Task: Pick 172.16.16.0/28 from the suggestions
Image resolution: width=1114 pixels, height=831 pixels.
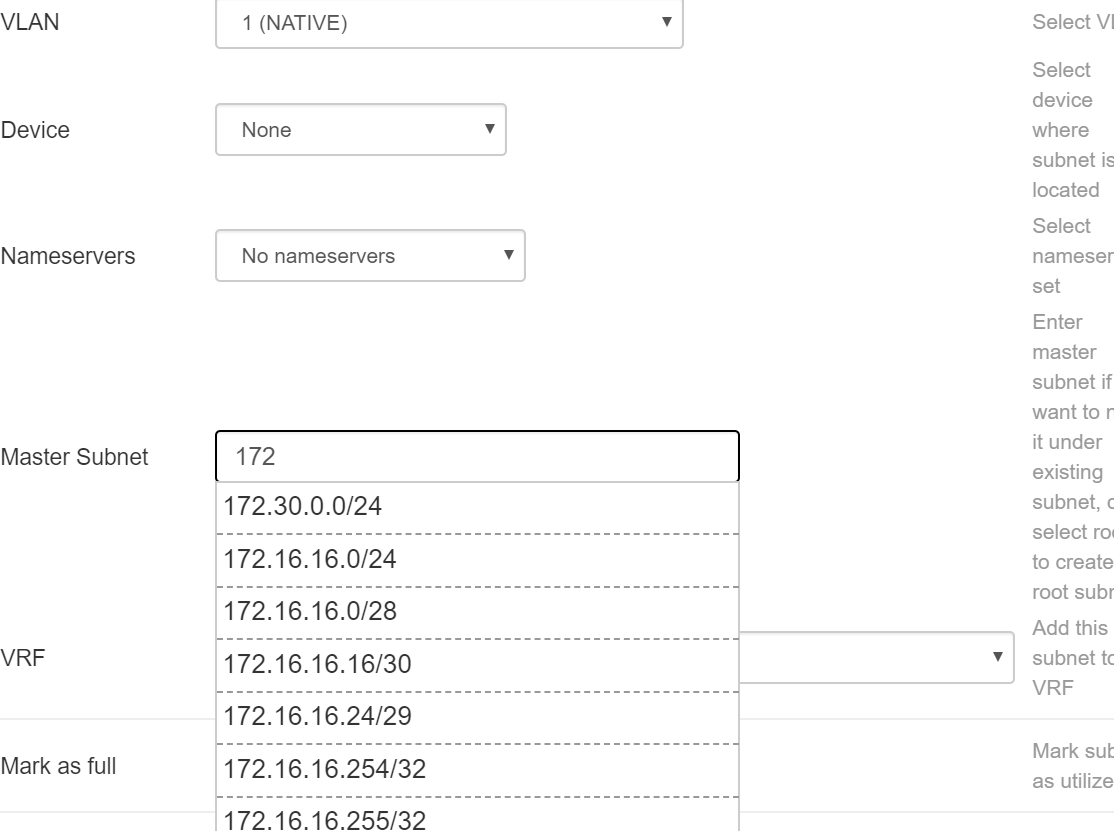Action: tap(400, 610)
